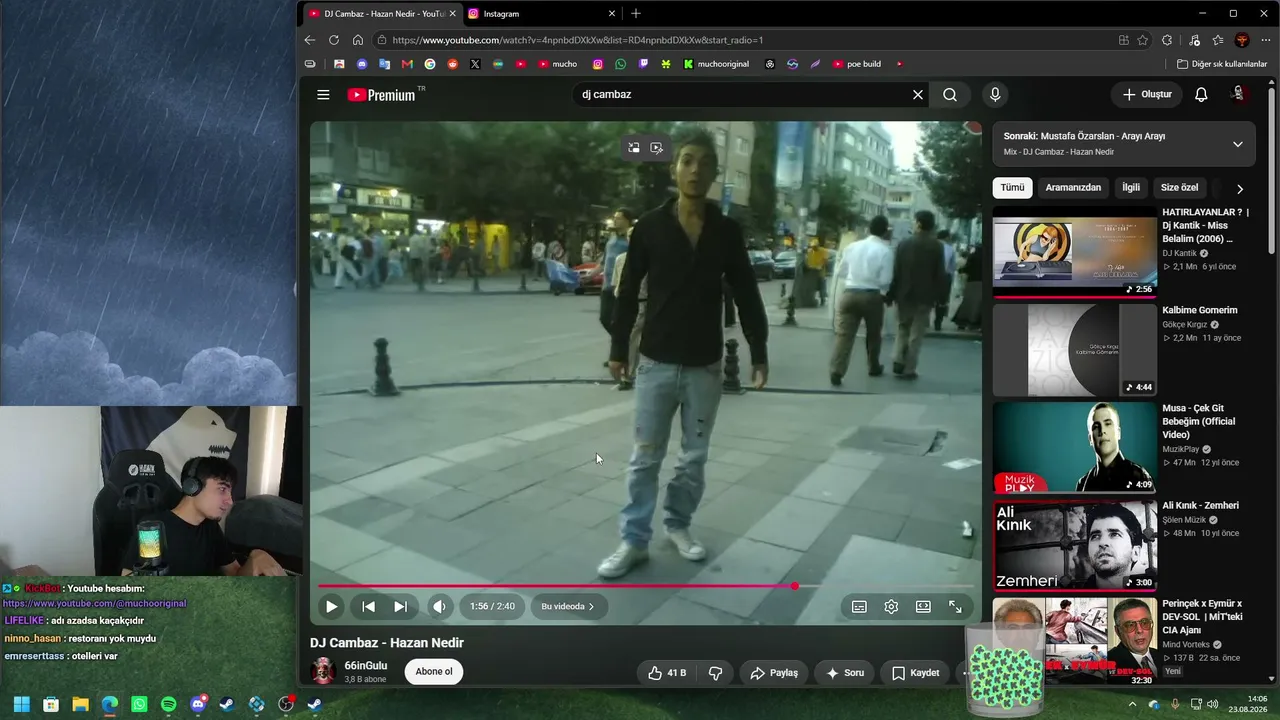The image size is (1280, 720).
Task: Open the 'Bu videoda' chapters panel
Action: [x=568, y=606]
